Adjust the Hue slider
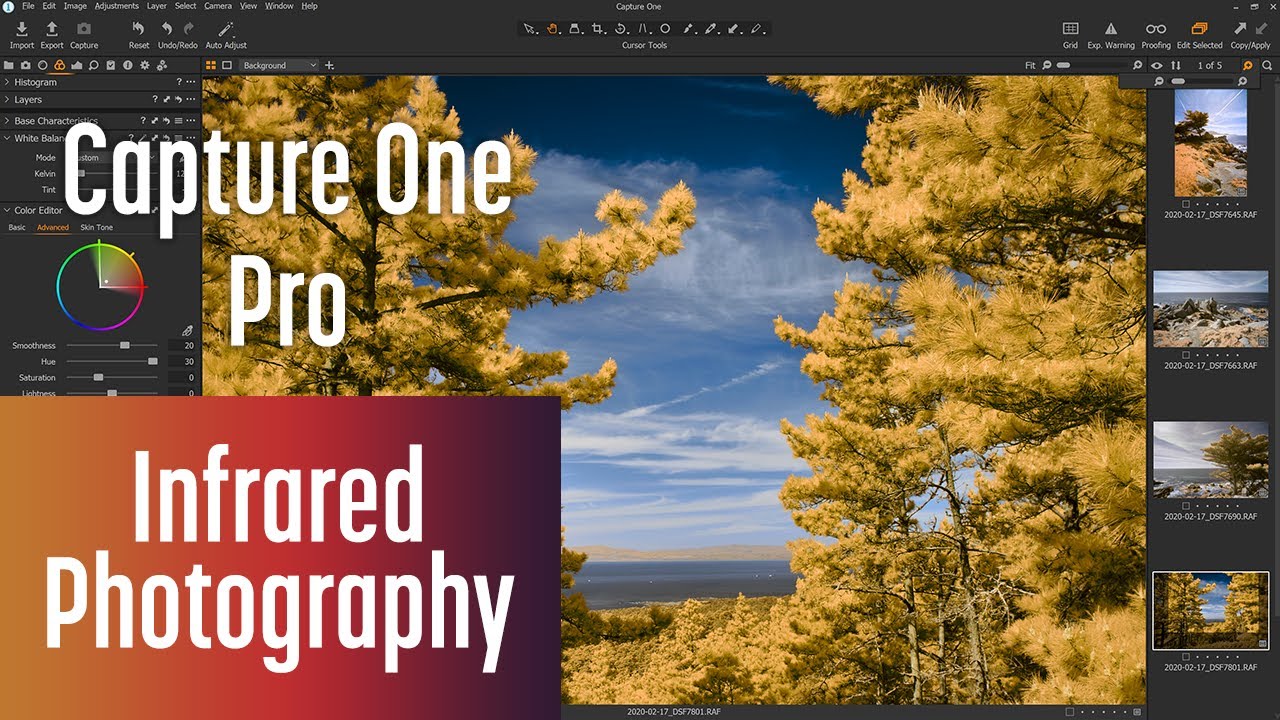Screen dimensions: 1280x720 click(x=111, y=361)
